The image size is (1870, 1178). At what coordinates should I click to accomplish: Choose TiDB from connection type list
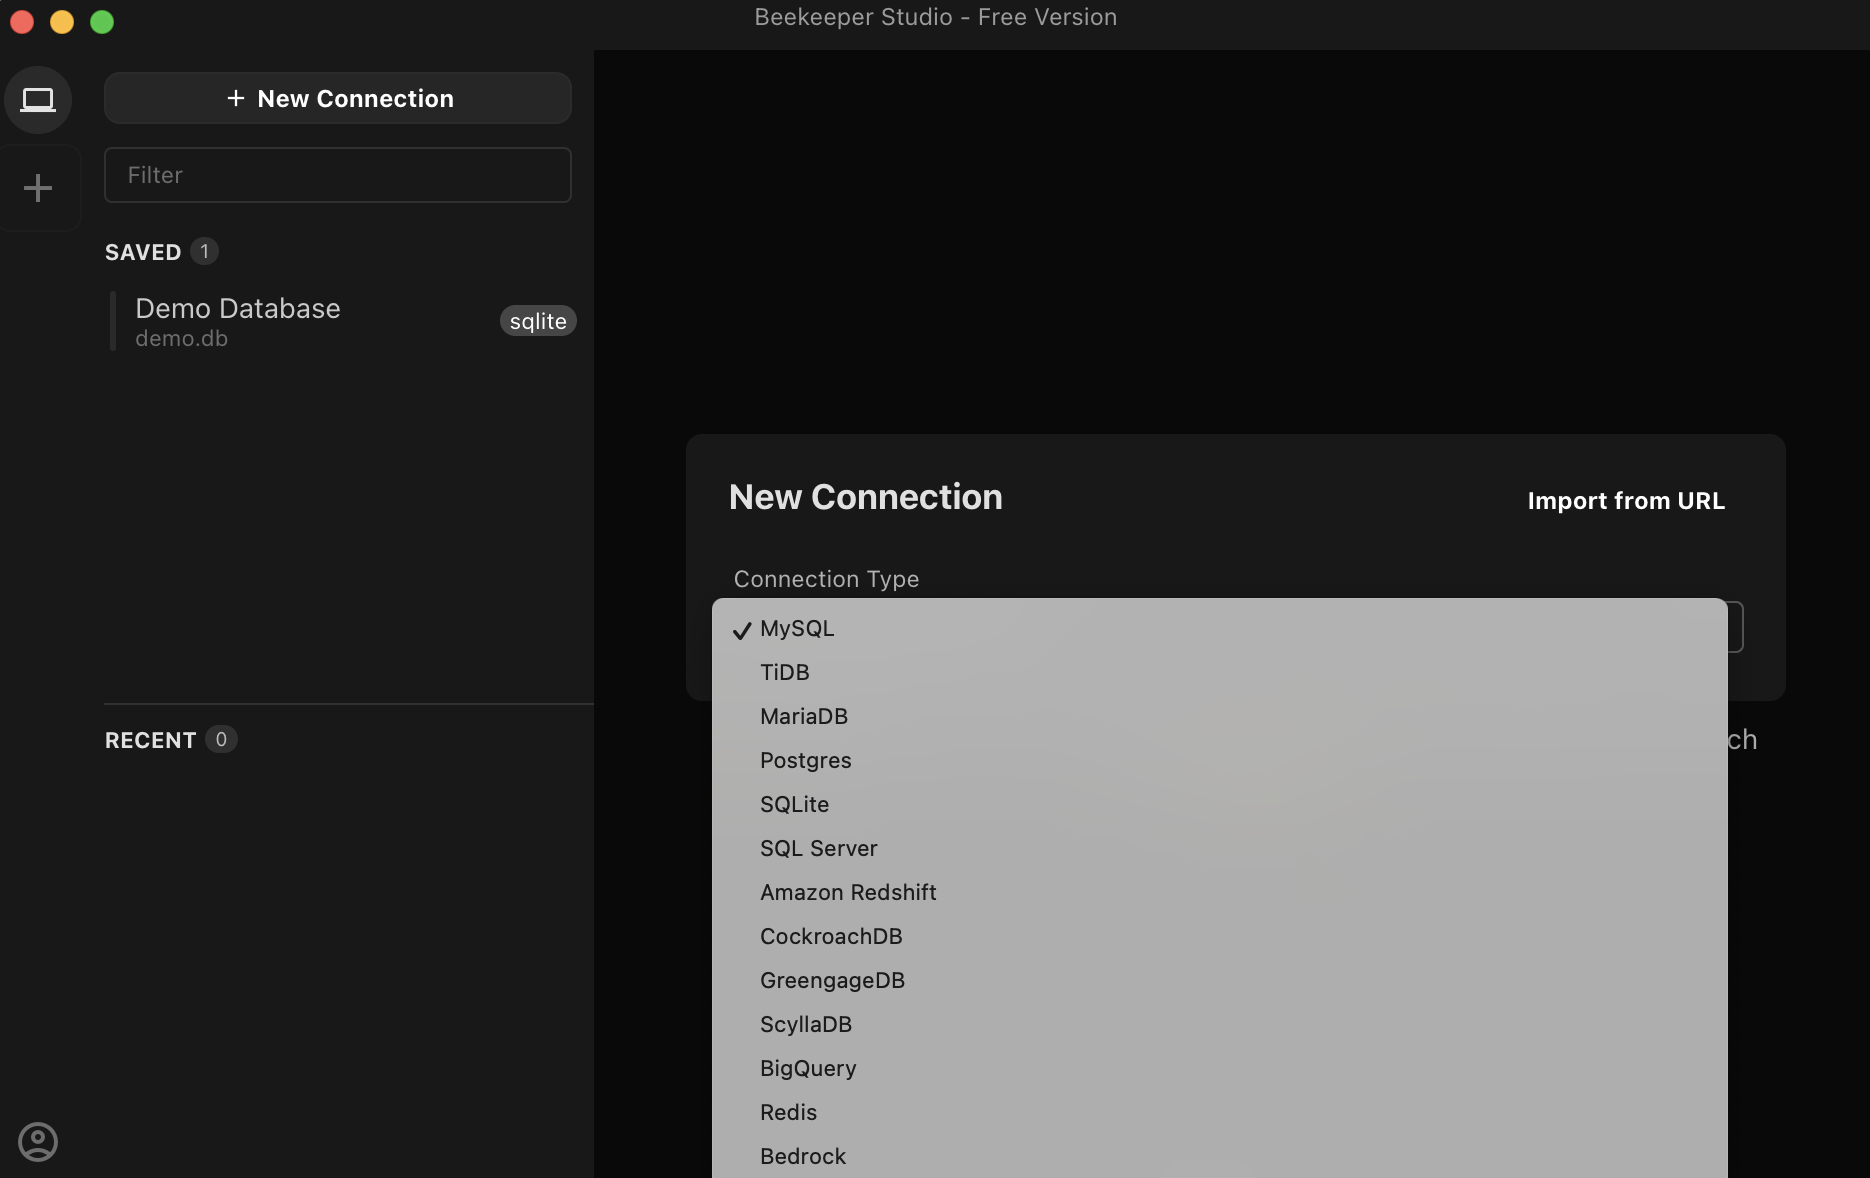coord(1219,672)
